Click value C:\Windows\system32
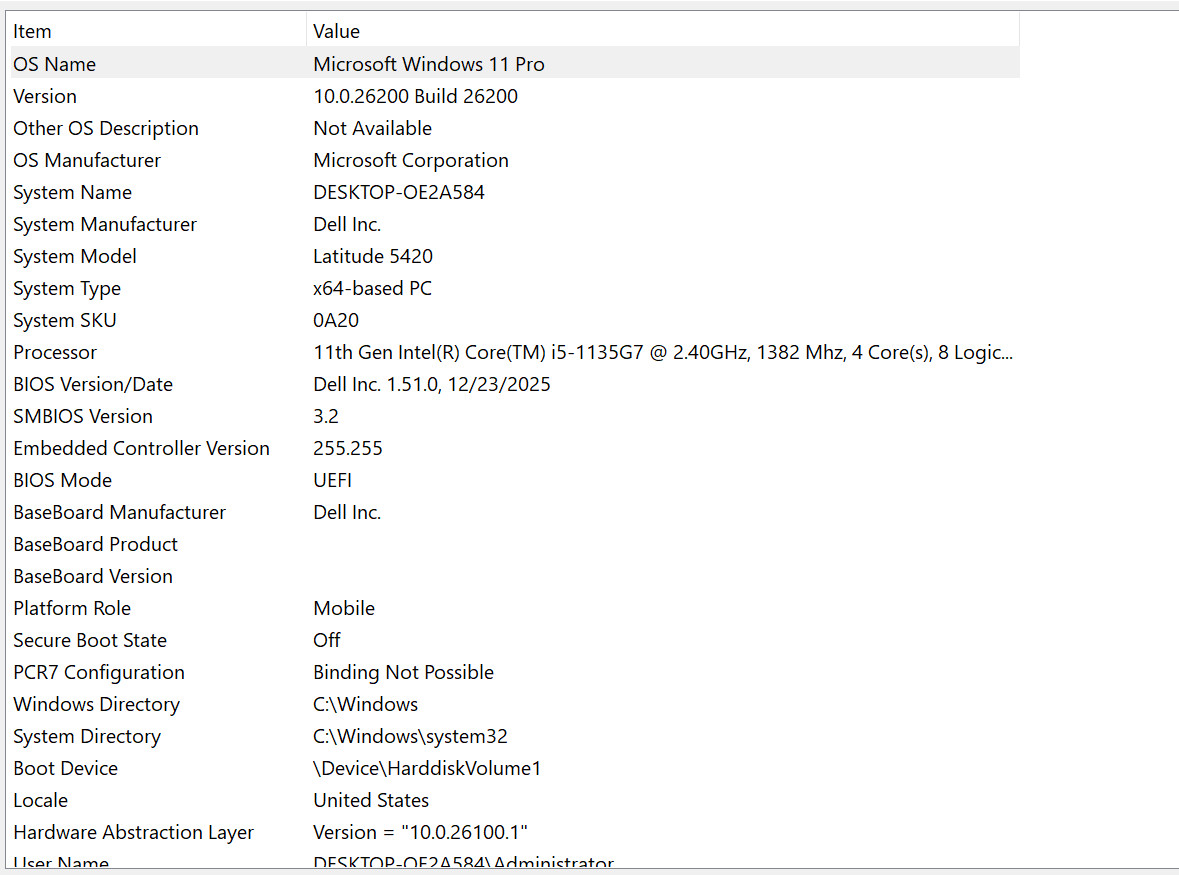Image resolution: width=1179 pixels, height=875 pixels. tap(410, 737)
